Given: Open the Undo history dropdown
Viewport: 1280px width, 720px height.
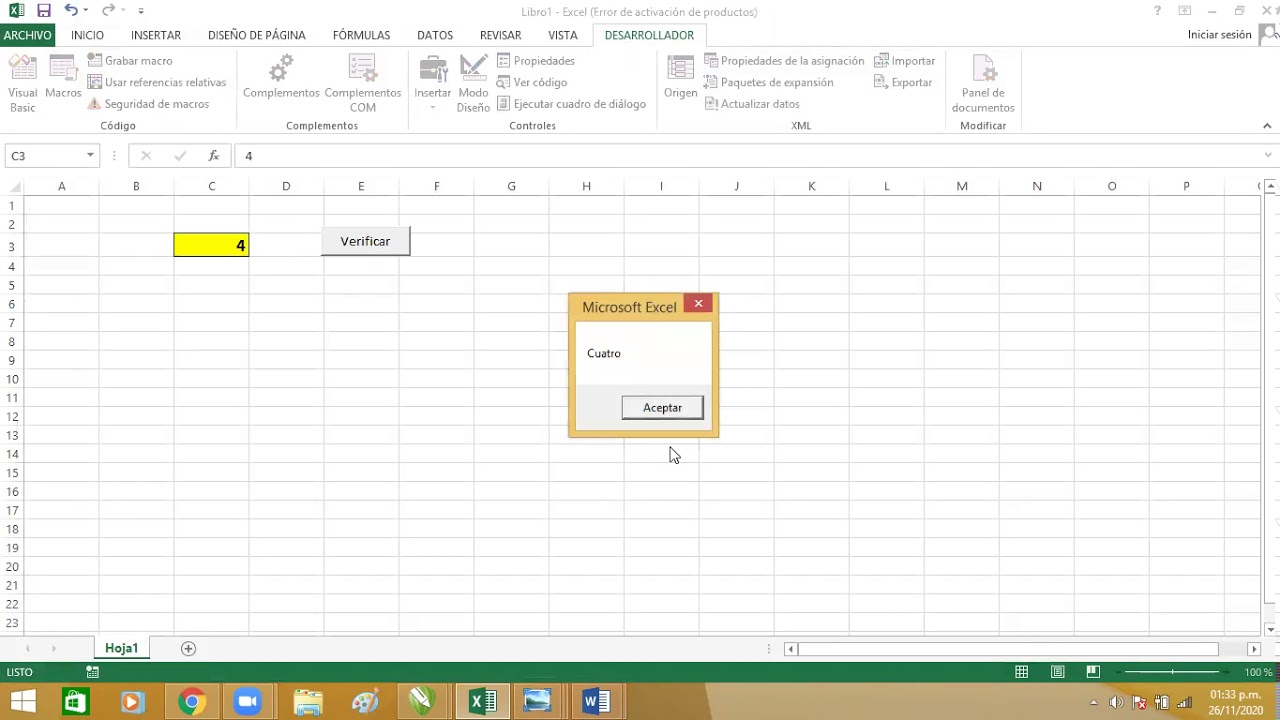Looking at the screenshot, I should click(86, 11).
